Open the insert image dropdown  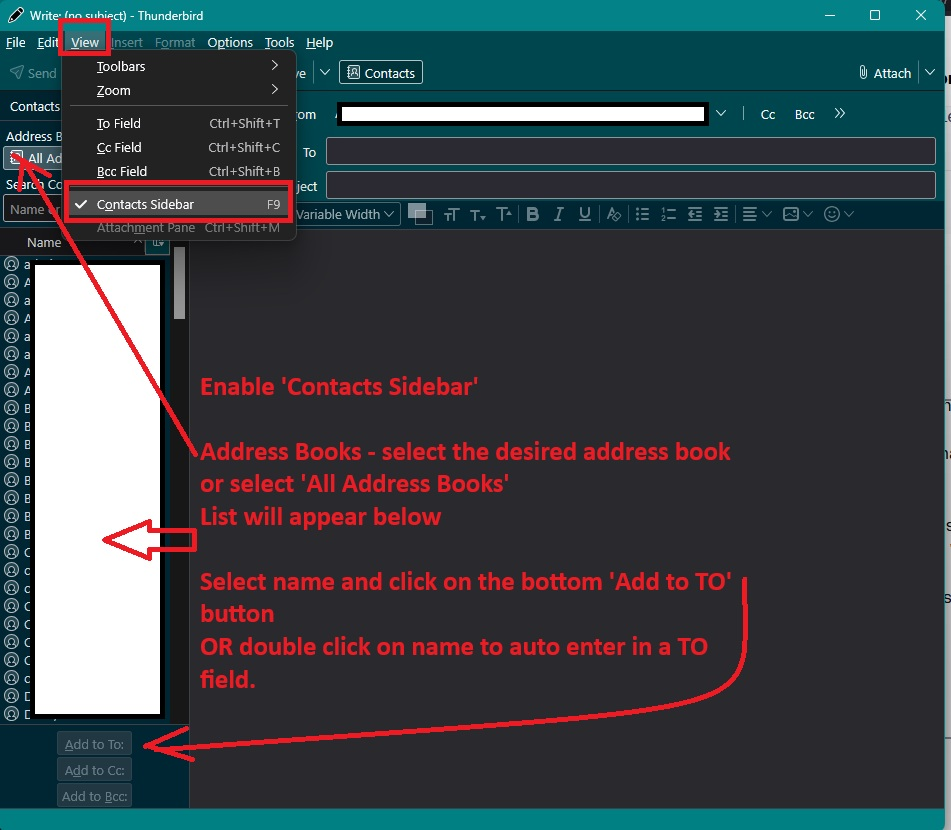click(797, 214)
